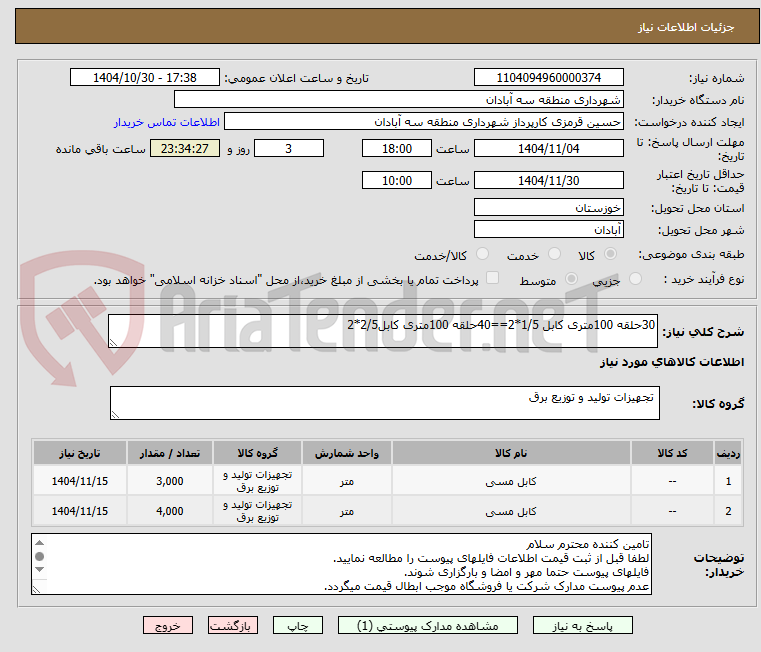Click resize handle of buyer notes box
The width and height of the screenshot is (761, 652).
pos(36,589)
